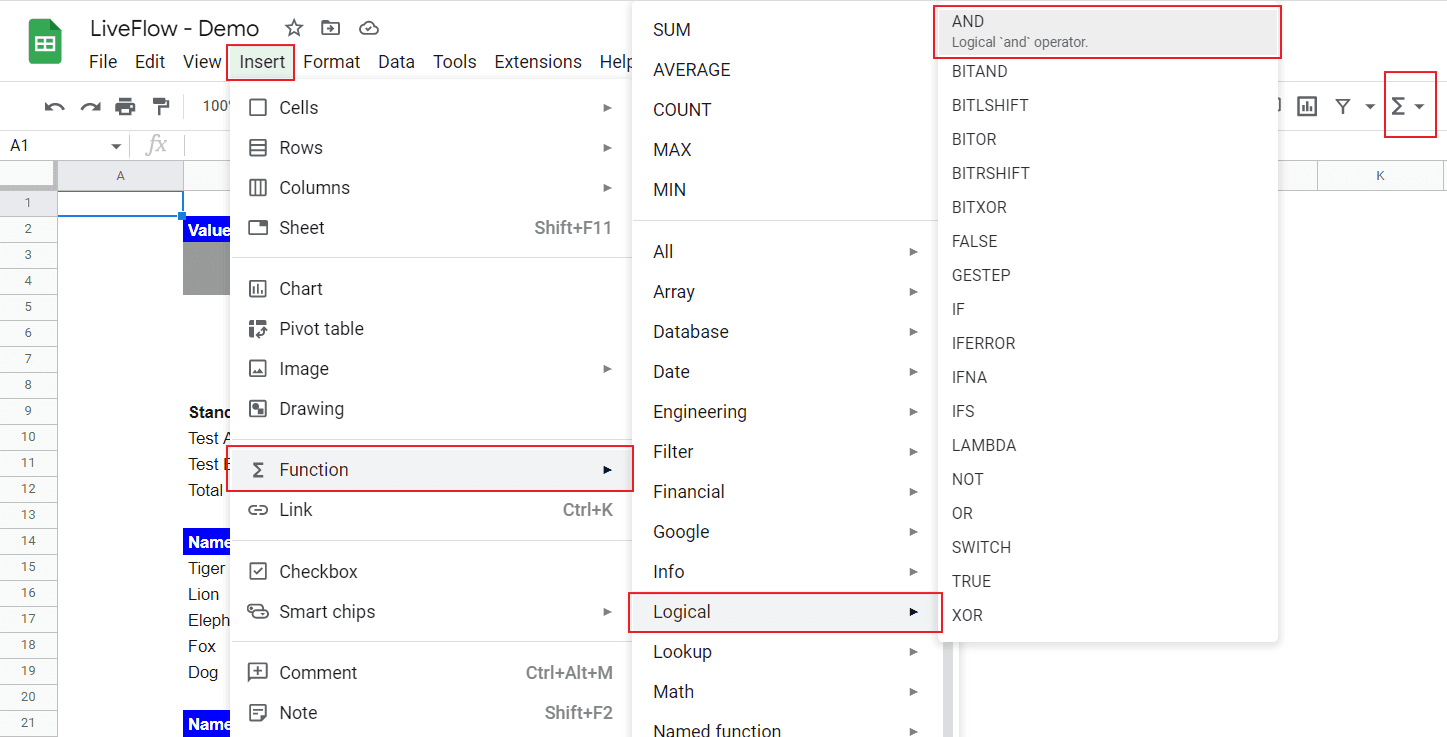Image resolution: width=1447 pixels, height=737 pixels.
Task: Select the Function menu entry
Action: 431,470
